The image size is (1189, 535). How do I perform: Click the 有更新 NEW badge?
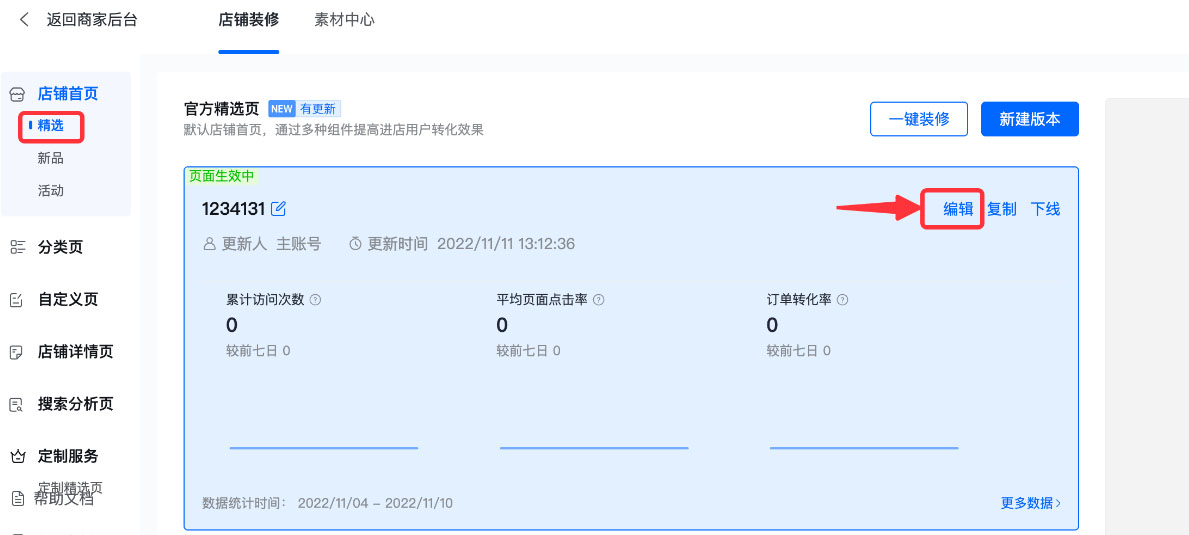tap(305, 108)
